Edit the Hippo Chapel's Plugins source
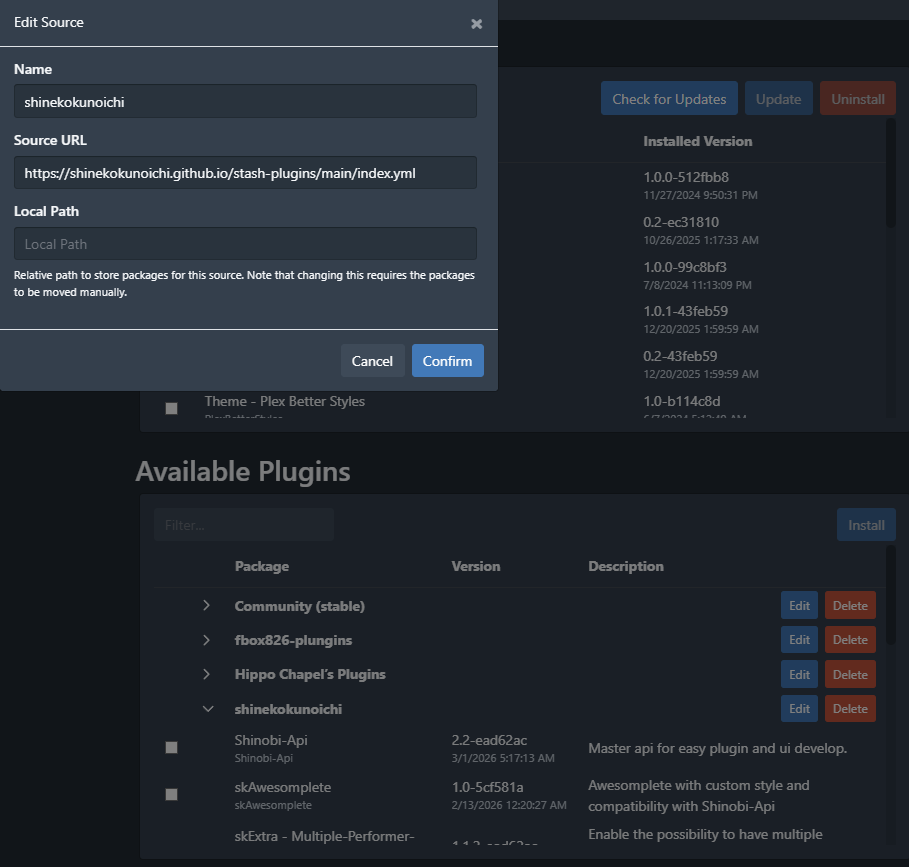The image size is (909, 867). click(x=799, y=674)
